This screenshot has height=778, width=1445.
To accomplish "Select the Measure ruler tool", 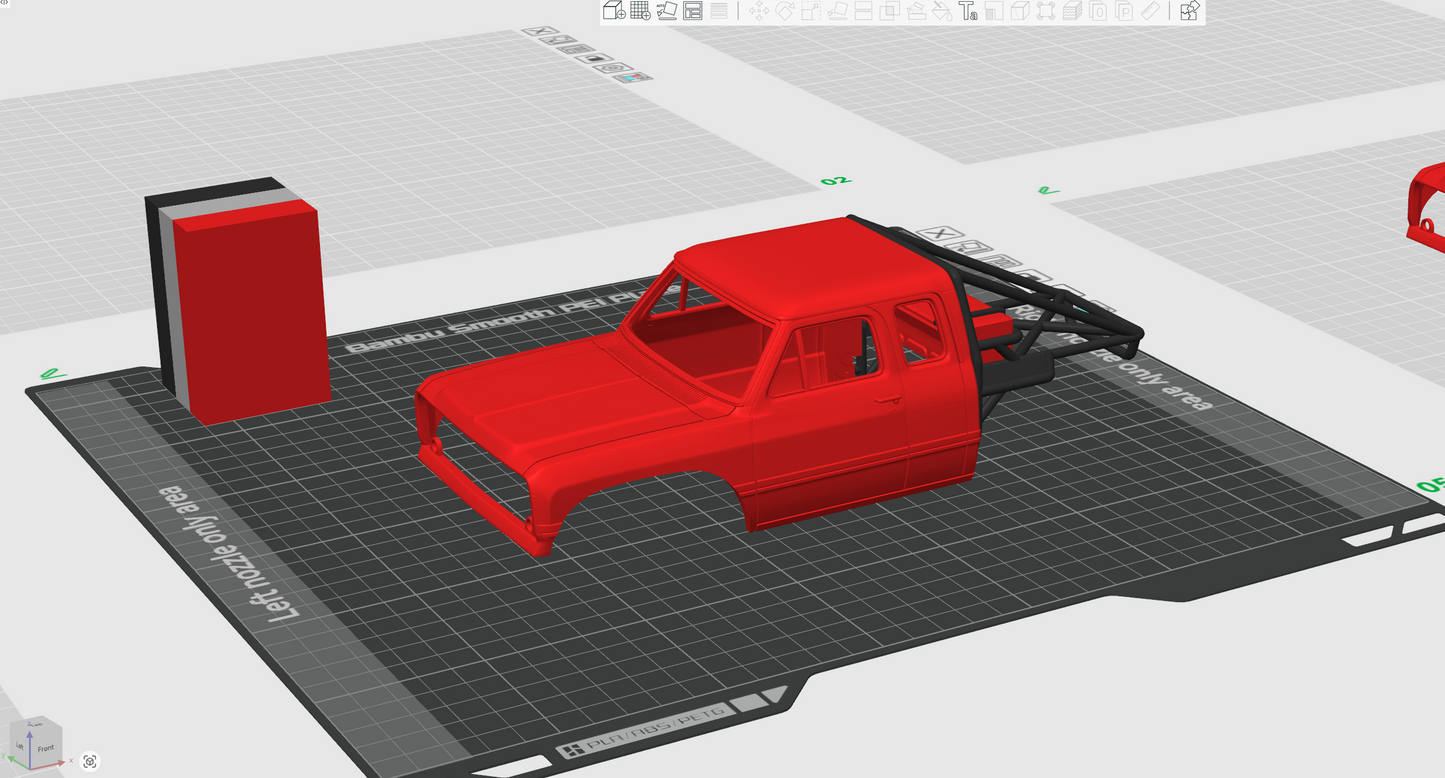I will tap(1150, 11).
